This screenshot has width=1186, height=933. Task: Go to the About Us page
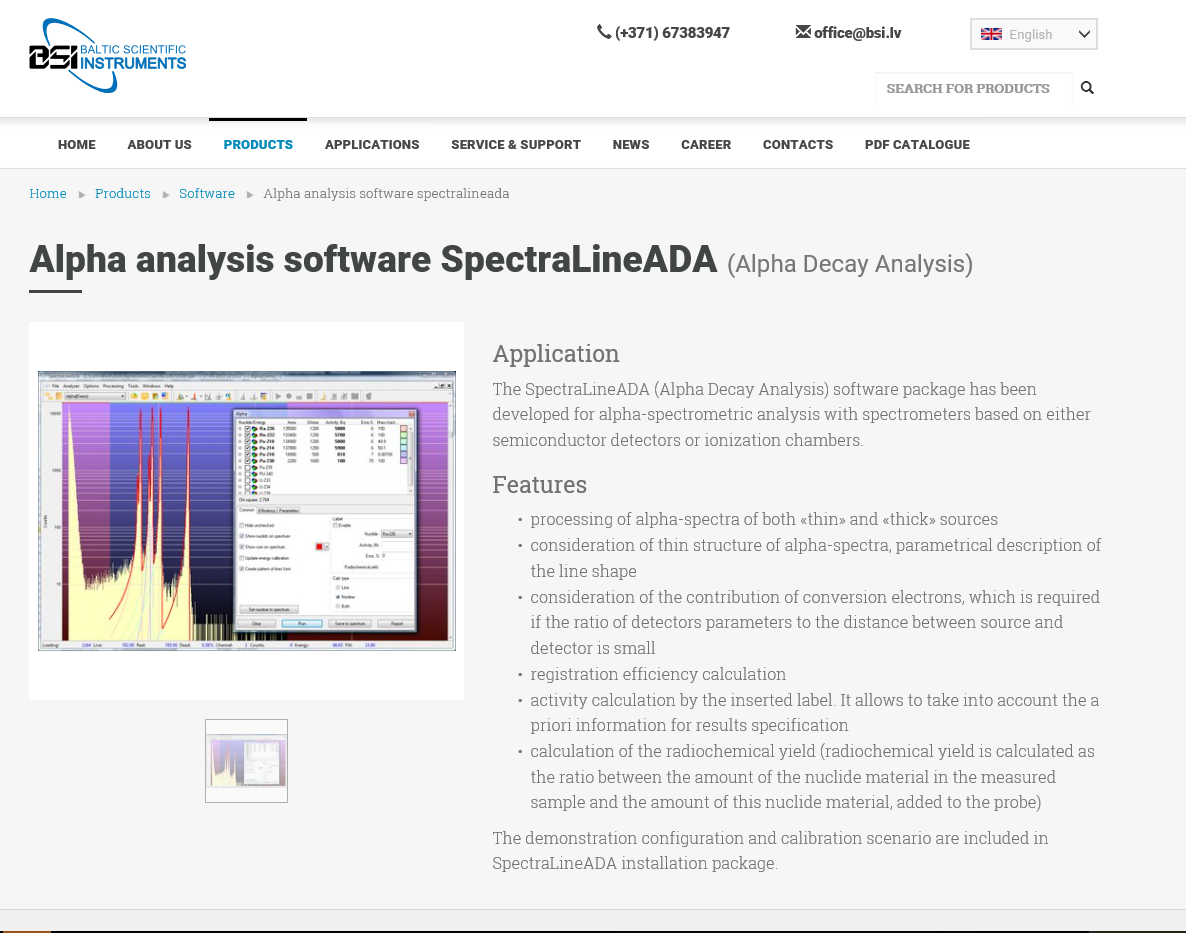pyautogui.click(x=159, y=144)
